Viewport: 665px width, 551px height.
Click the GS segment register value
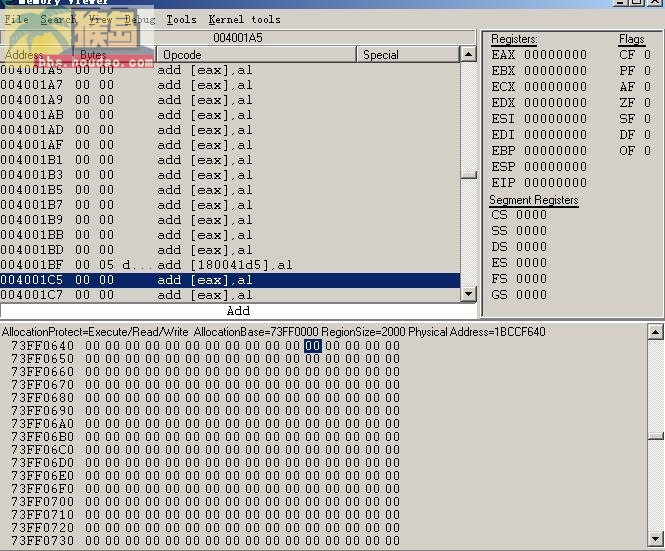coord(531,295)
